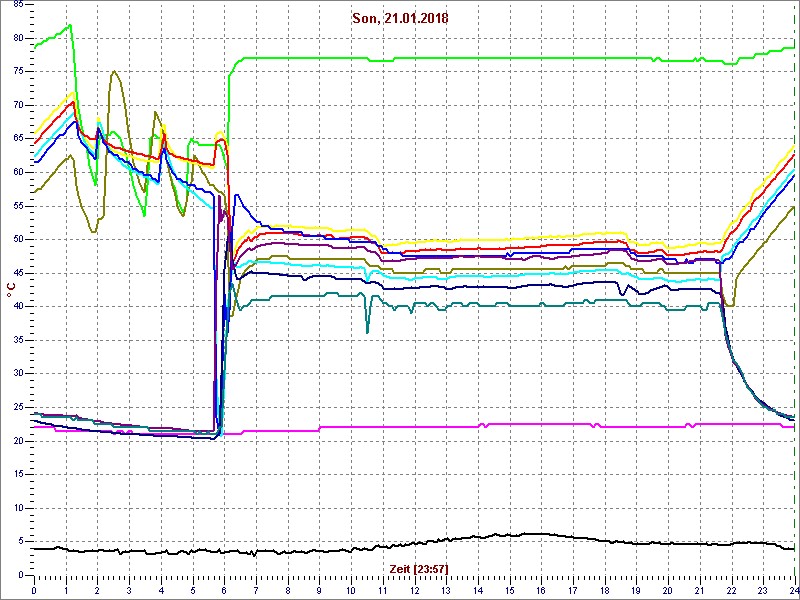The height and width of the screenshot is (600, 800).
Task: Click hour label "19" on the time axis
Action: coord(636,589)
